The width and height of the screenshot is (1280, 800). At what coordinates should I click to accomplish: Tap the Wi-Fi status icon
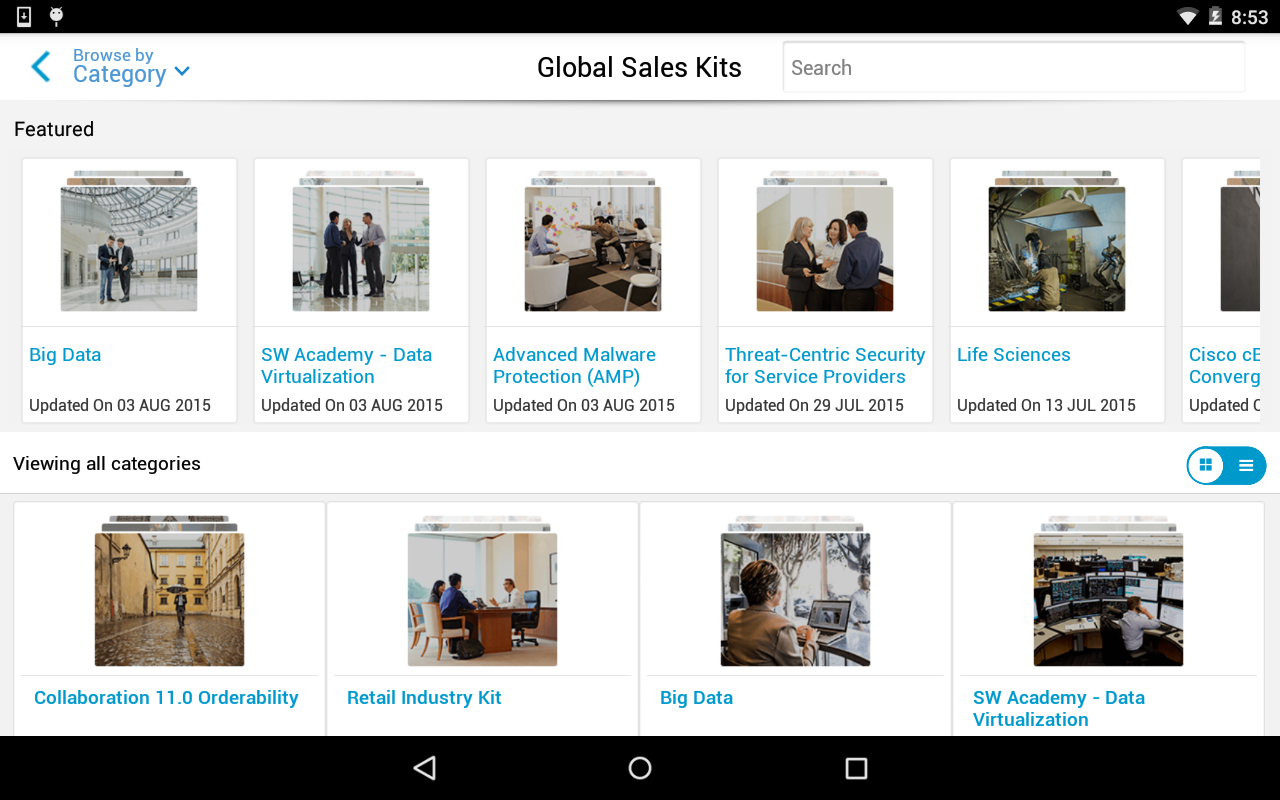pyautogui.click(x=1188, y=16)
